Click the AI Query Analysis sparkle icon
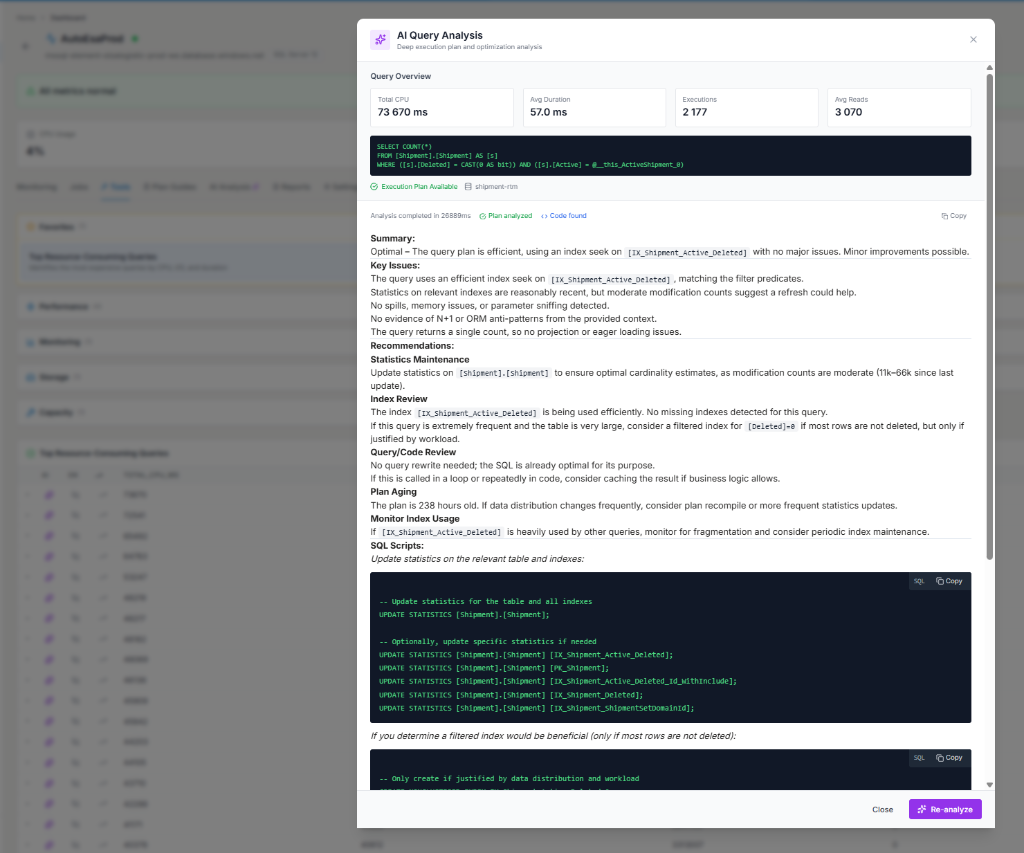 click(380, 39)
